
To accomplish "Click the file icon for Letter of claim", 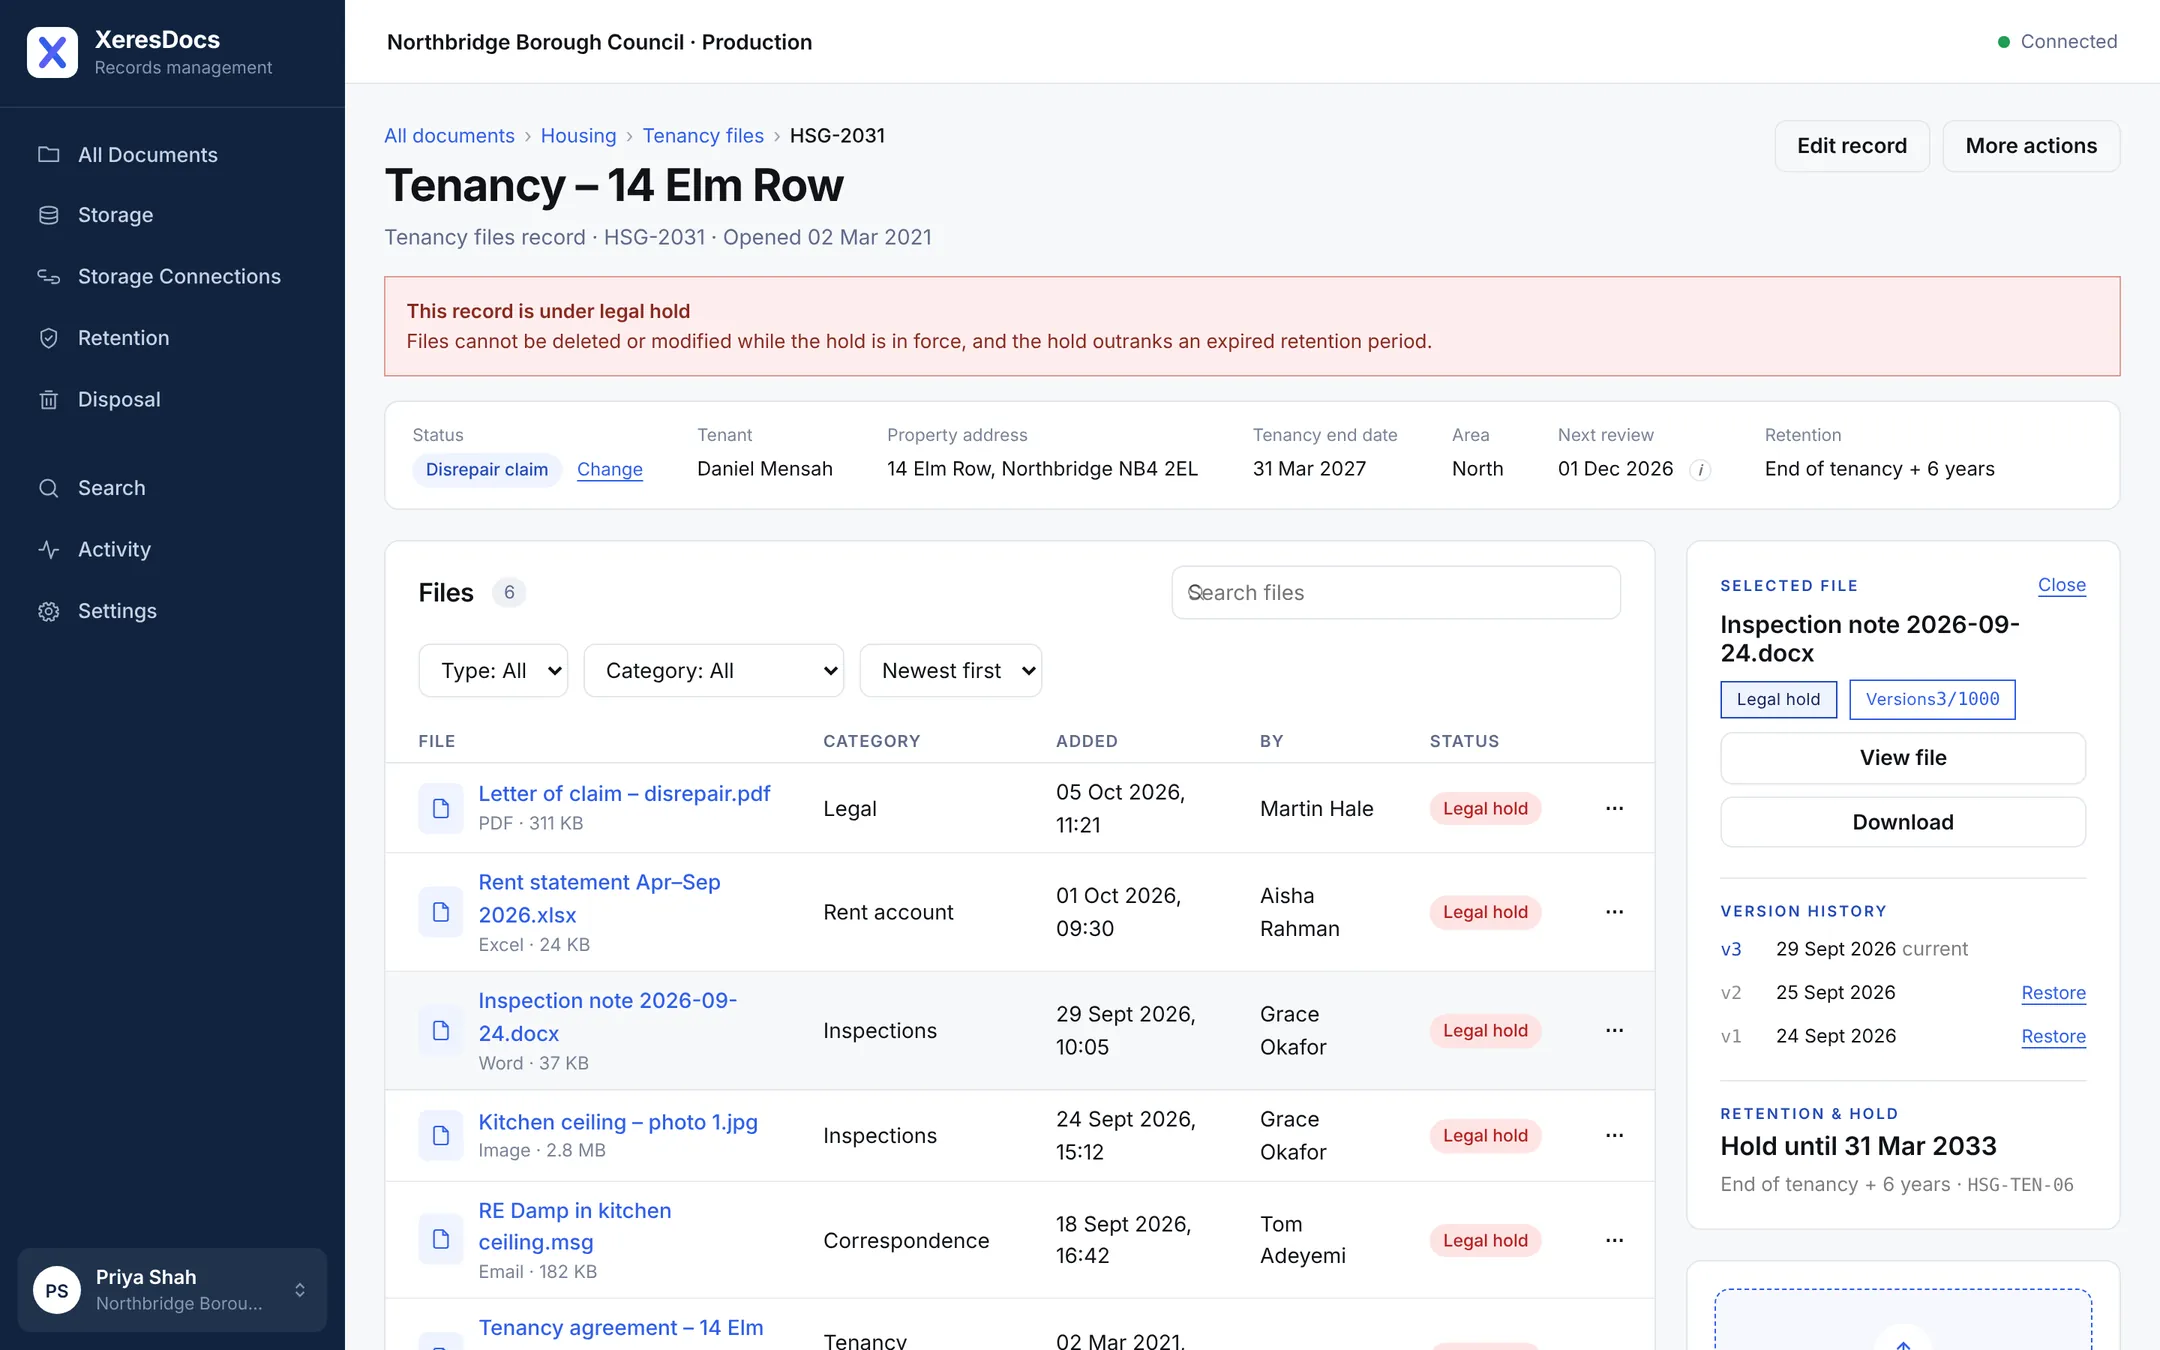I will pyautogui.click(x=441, y=808).
